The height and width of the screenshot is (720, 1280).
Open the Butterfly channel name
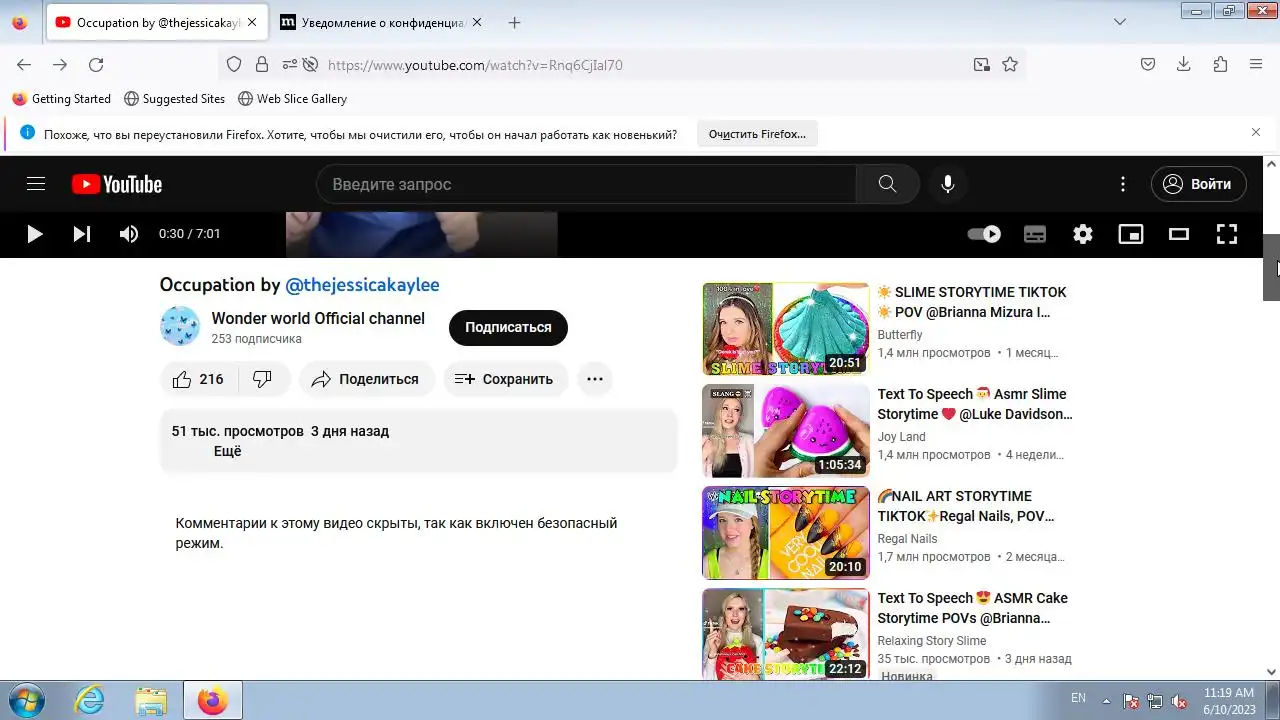click(x=900, y=335)
